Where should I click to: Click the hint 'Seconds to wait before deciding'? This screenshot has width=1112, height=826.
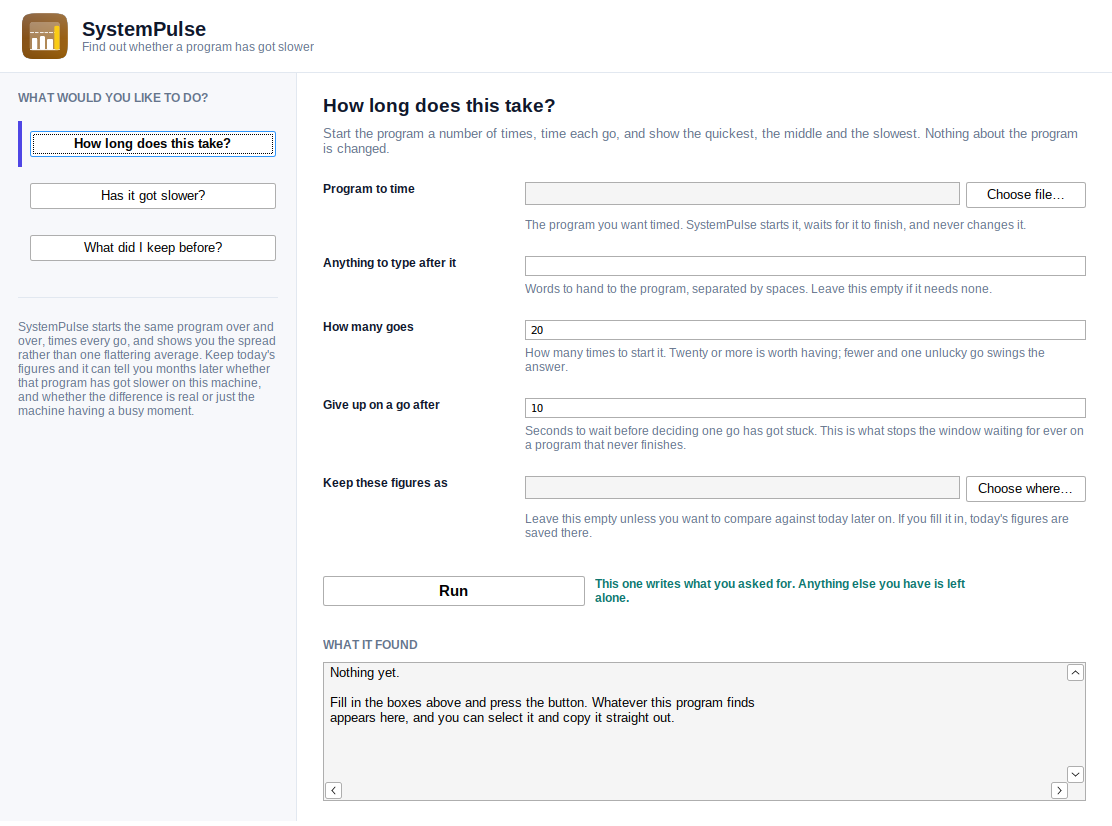point(804,437)
